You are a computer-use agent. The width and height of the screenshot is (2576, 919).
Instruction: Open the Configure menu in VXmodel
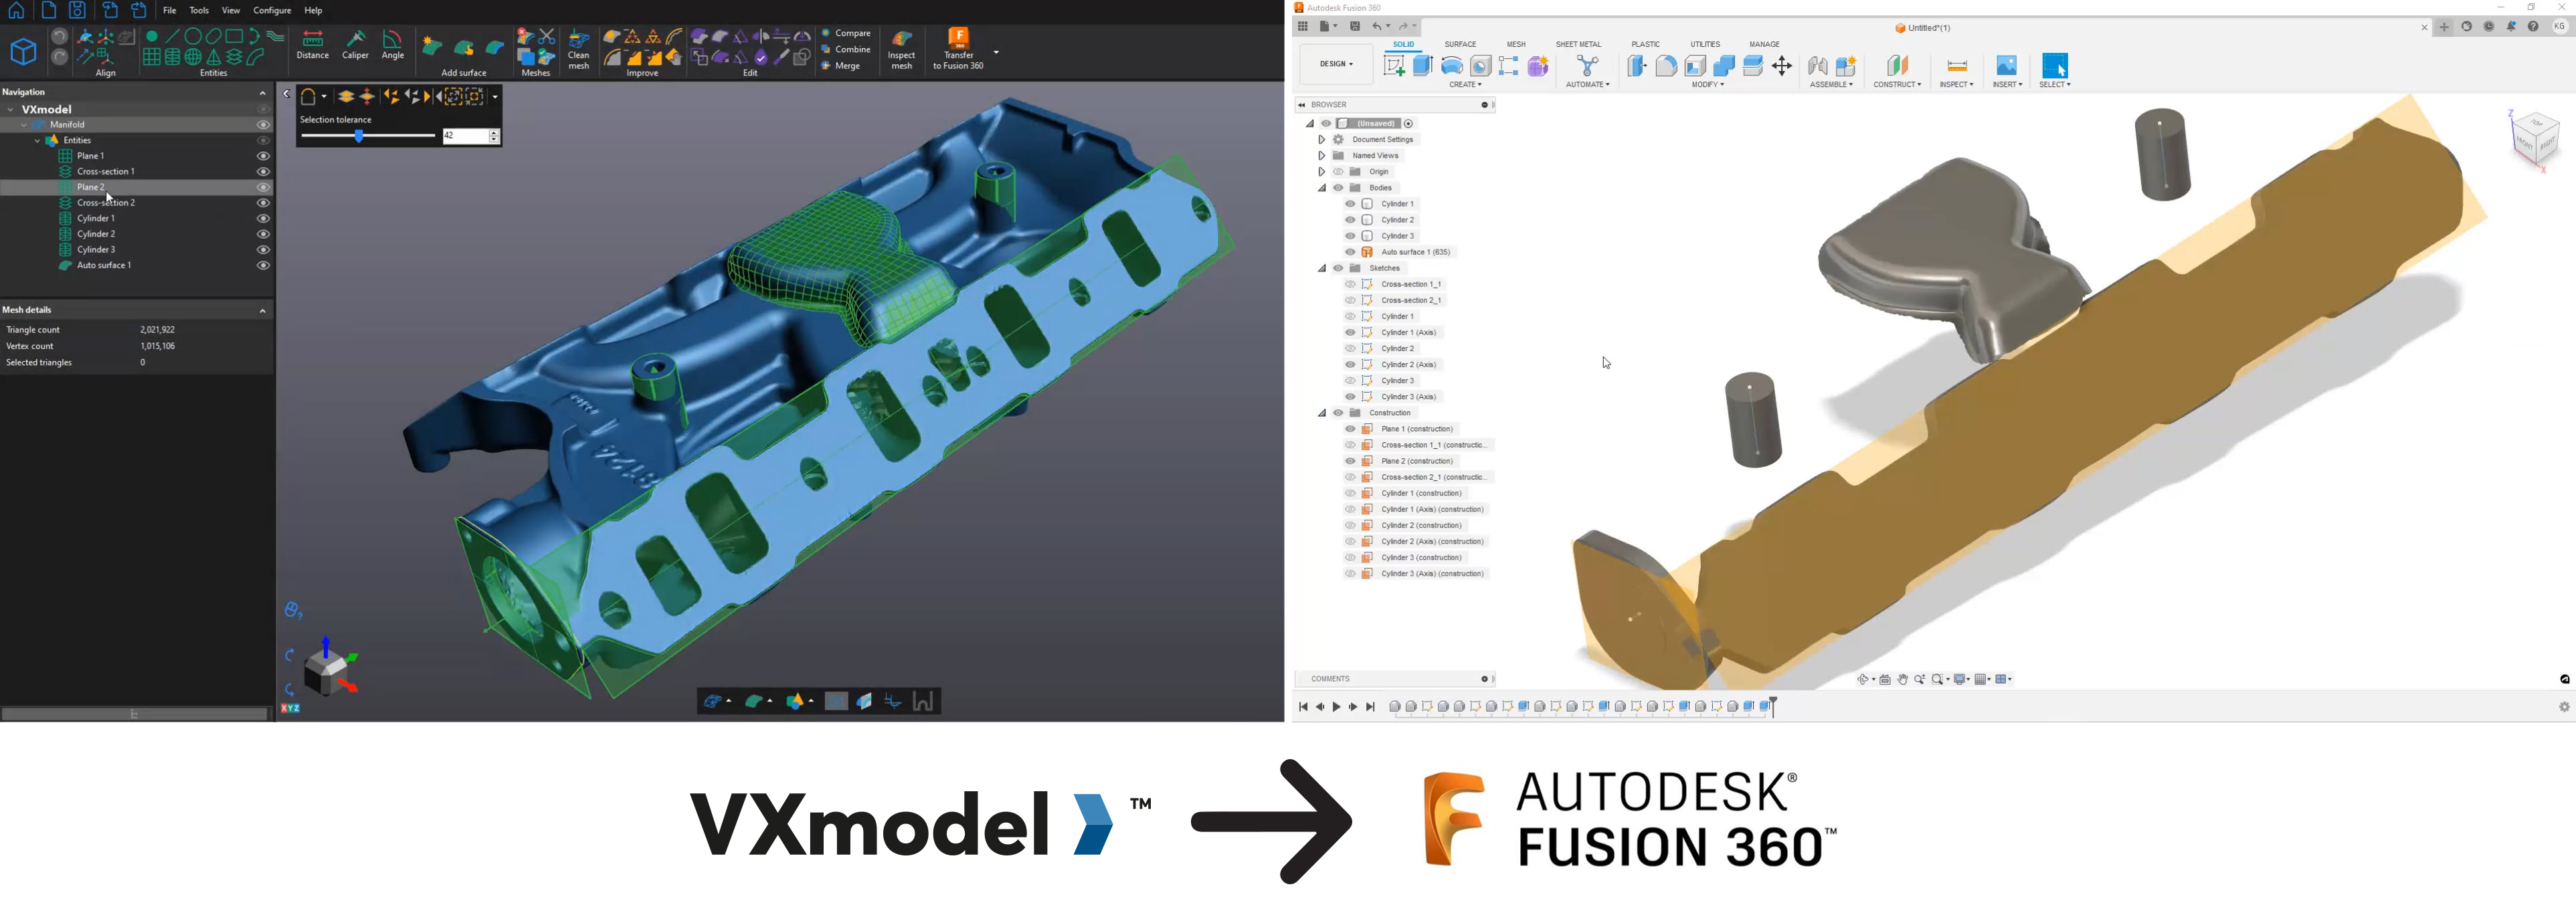[272, 11]
